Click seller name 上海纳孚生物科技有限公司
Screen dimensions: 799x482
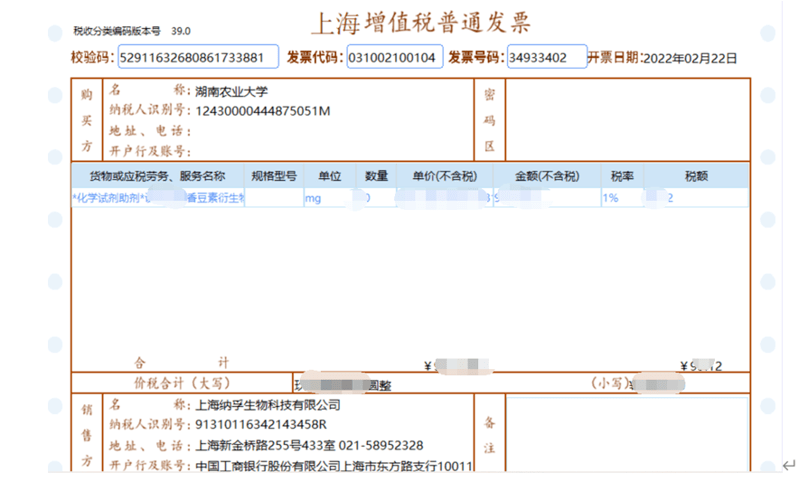267,405
